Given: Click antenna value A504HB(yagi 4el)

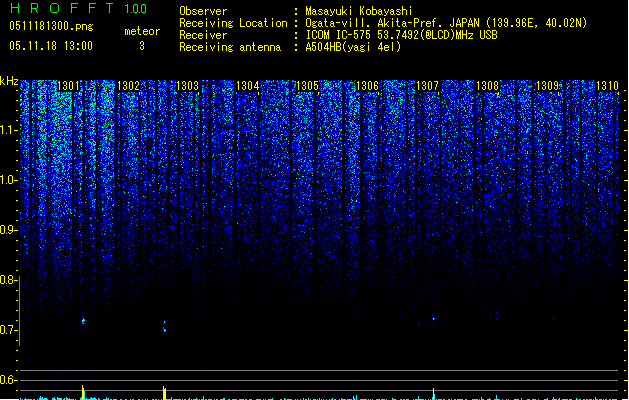Looking at the screenshot, I should [353, 47].
